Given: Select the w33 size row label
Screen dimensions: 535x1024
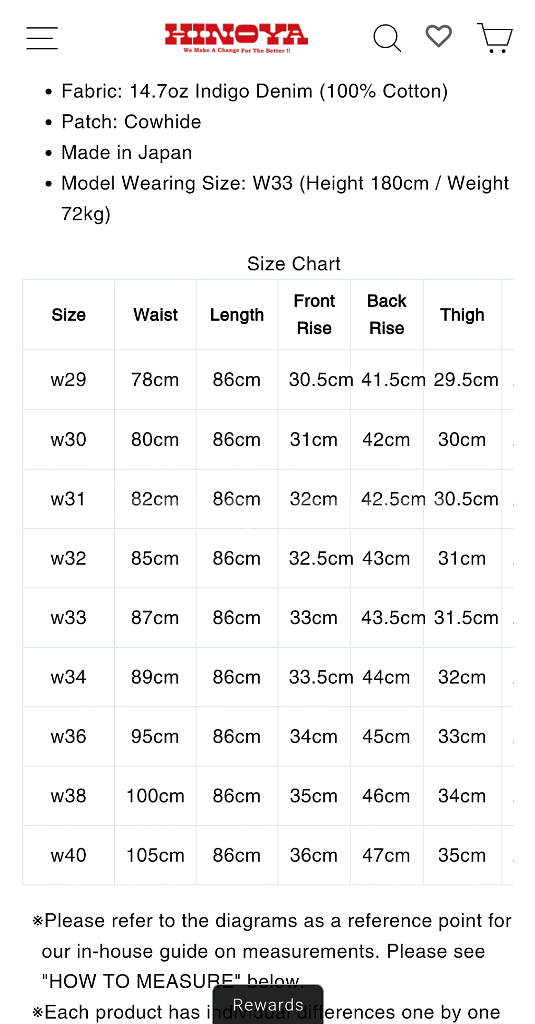Looking at the screenshot, I should (69, 617).
